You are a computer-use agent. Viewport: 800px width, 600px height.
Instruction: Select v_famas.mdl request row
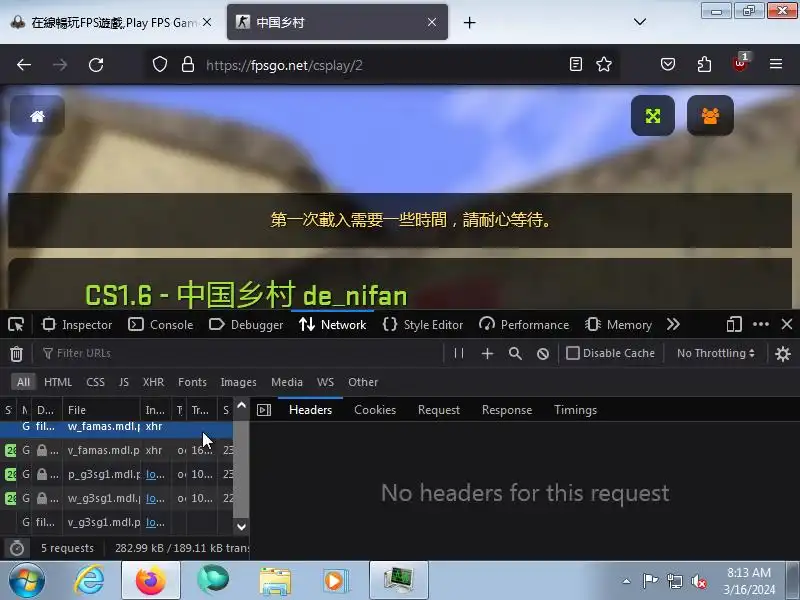[x=117, y=450]
